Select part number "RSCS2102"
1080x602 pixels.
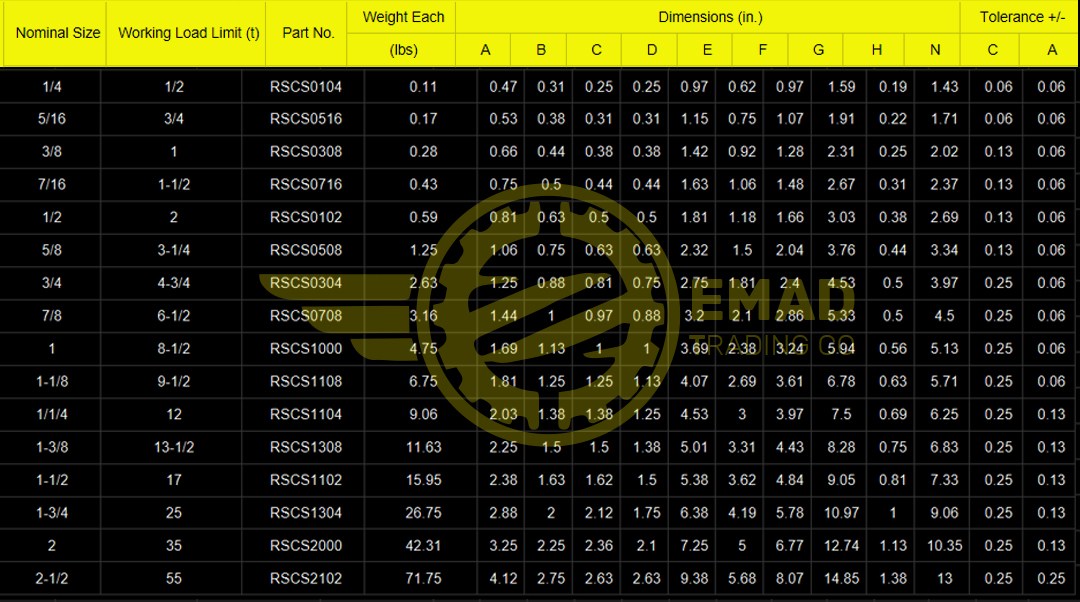(306, 579)
